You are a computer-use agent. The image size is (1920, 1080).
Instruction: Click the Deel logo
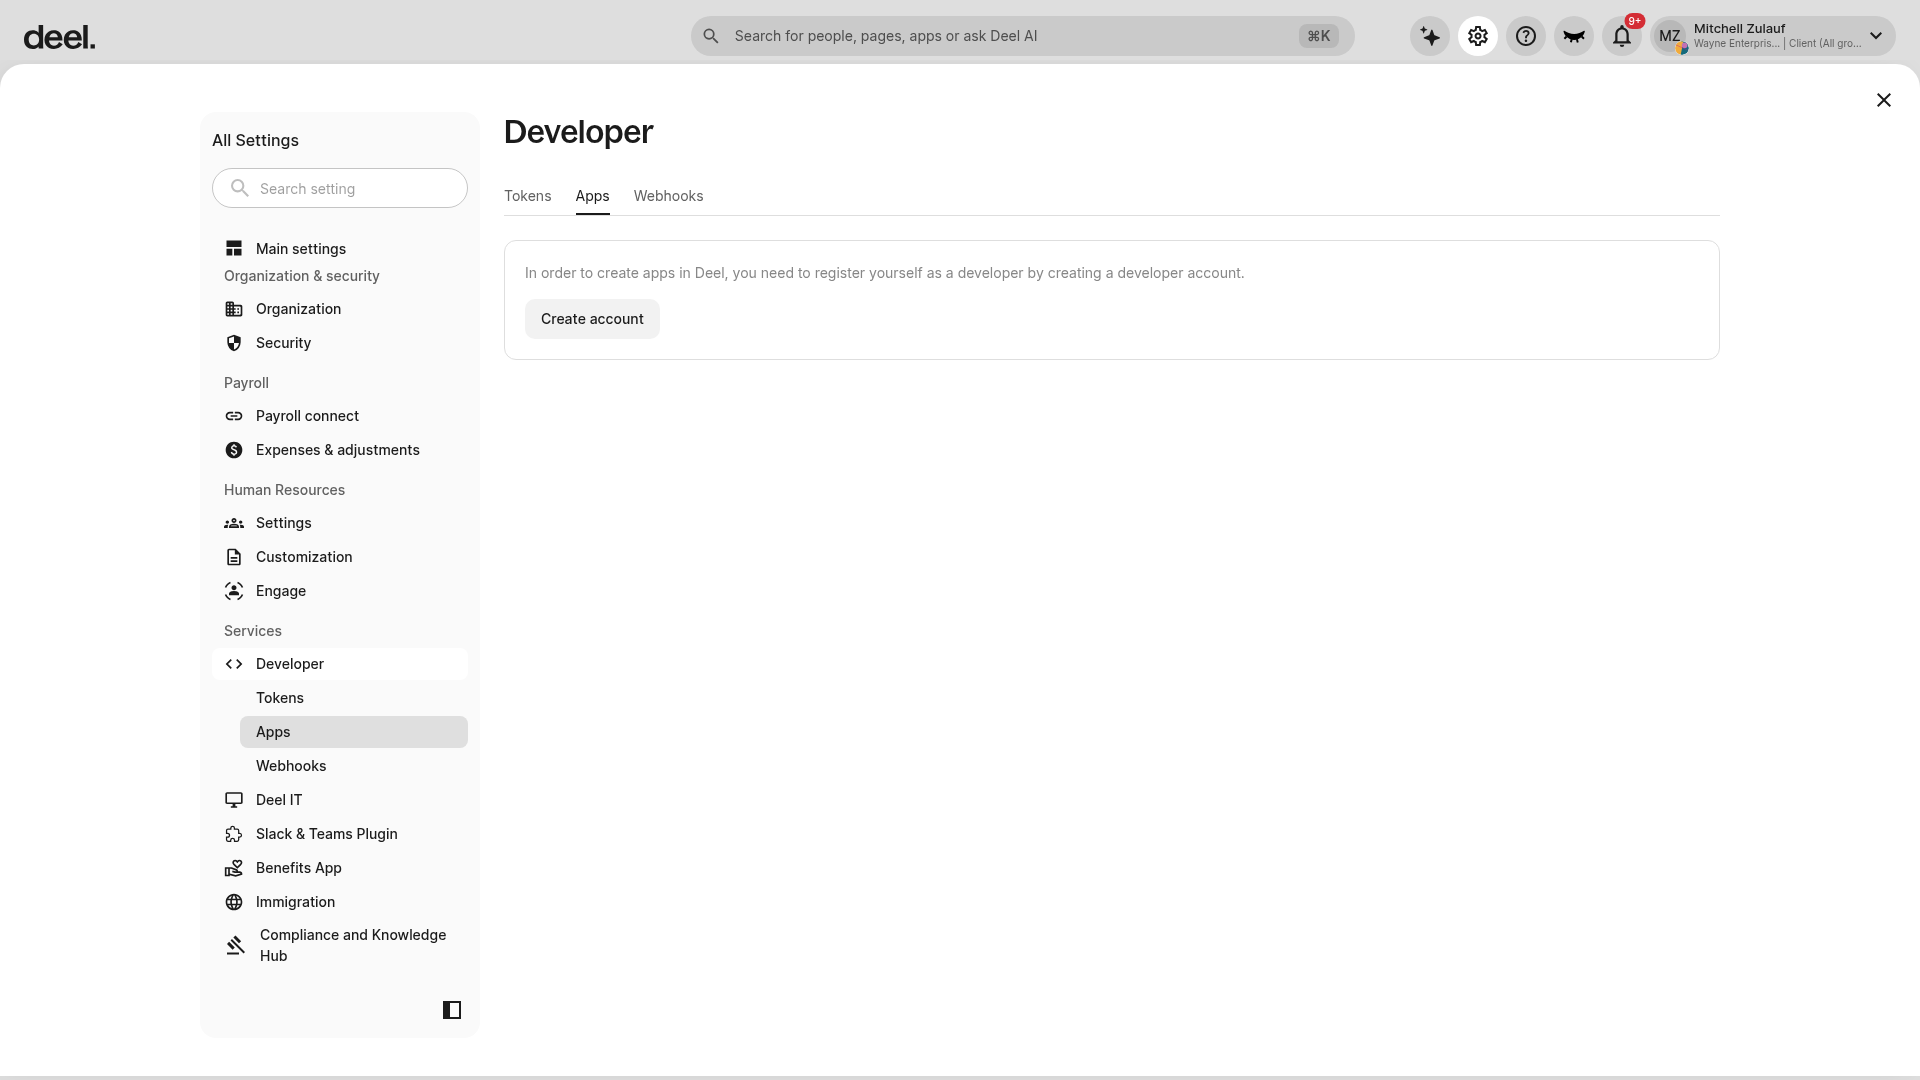tap(59, 38)
